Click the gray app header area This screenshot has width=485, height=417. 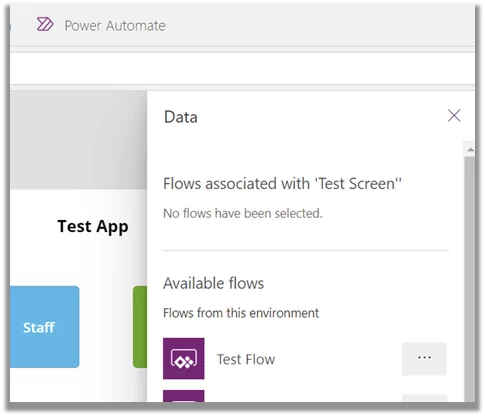pos(78,140)
